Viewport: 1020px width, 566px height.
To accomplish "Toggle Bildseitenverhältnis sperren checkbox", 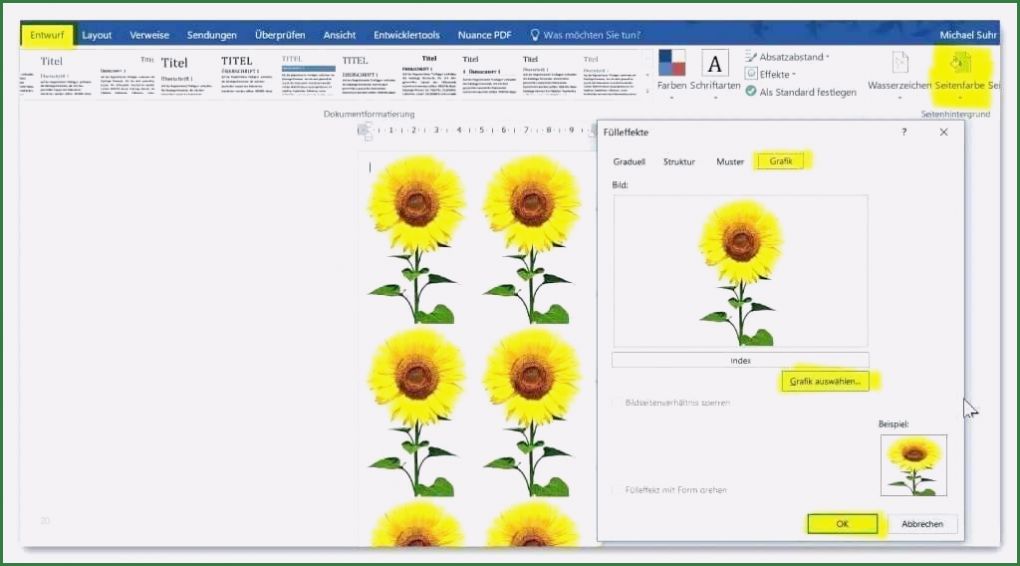I will click(x=616, y=403).
